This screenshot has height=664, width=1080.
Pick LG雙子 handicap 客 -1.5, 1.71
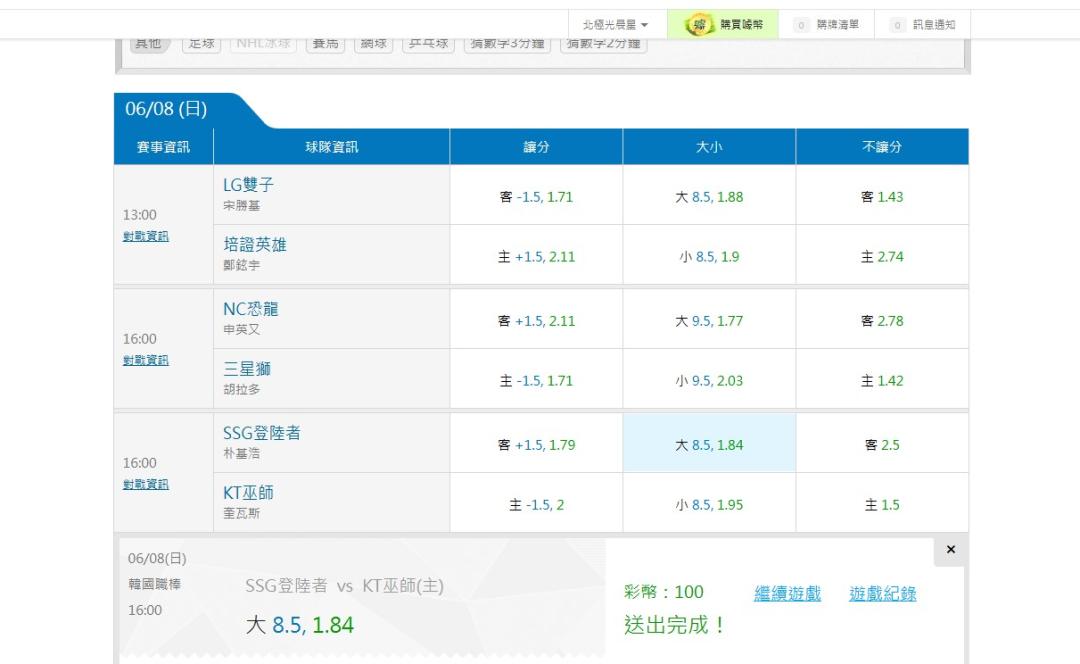pyautogui.click(x=536, y=197)
